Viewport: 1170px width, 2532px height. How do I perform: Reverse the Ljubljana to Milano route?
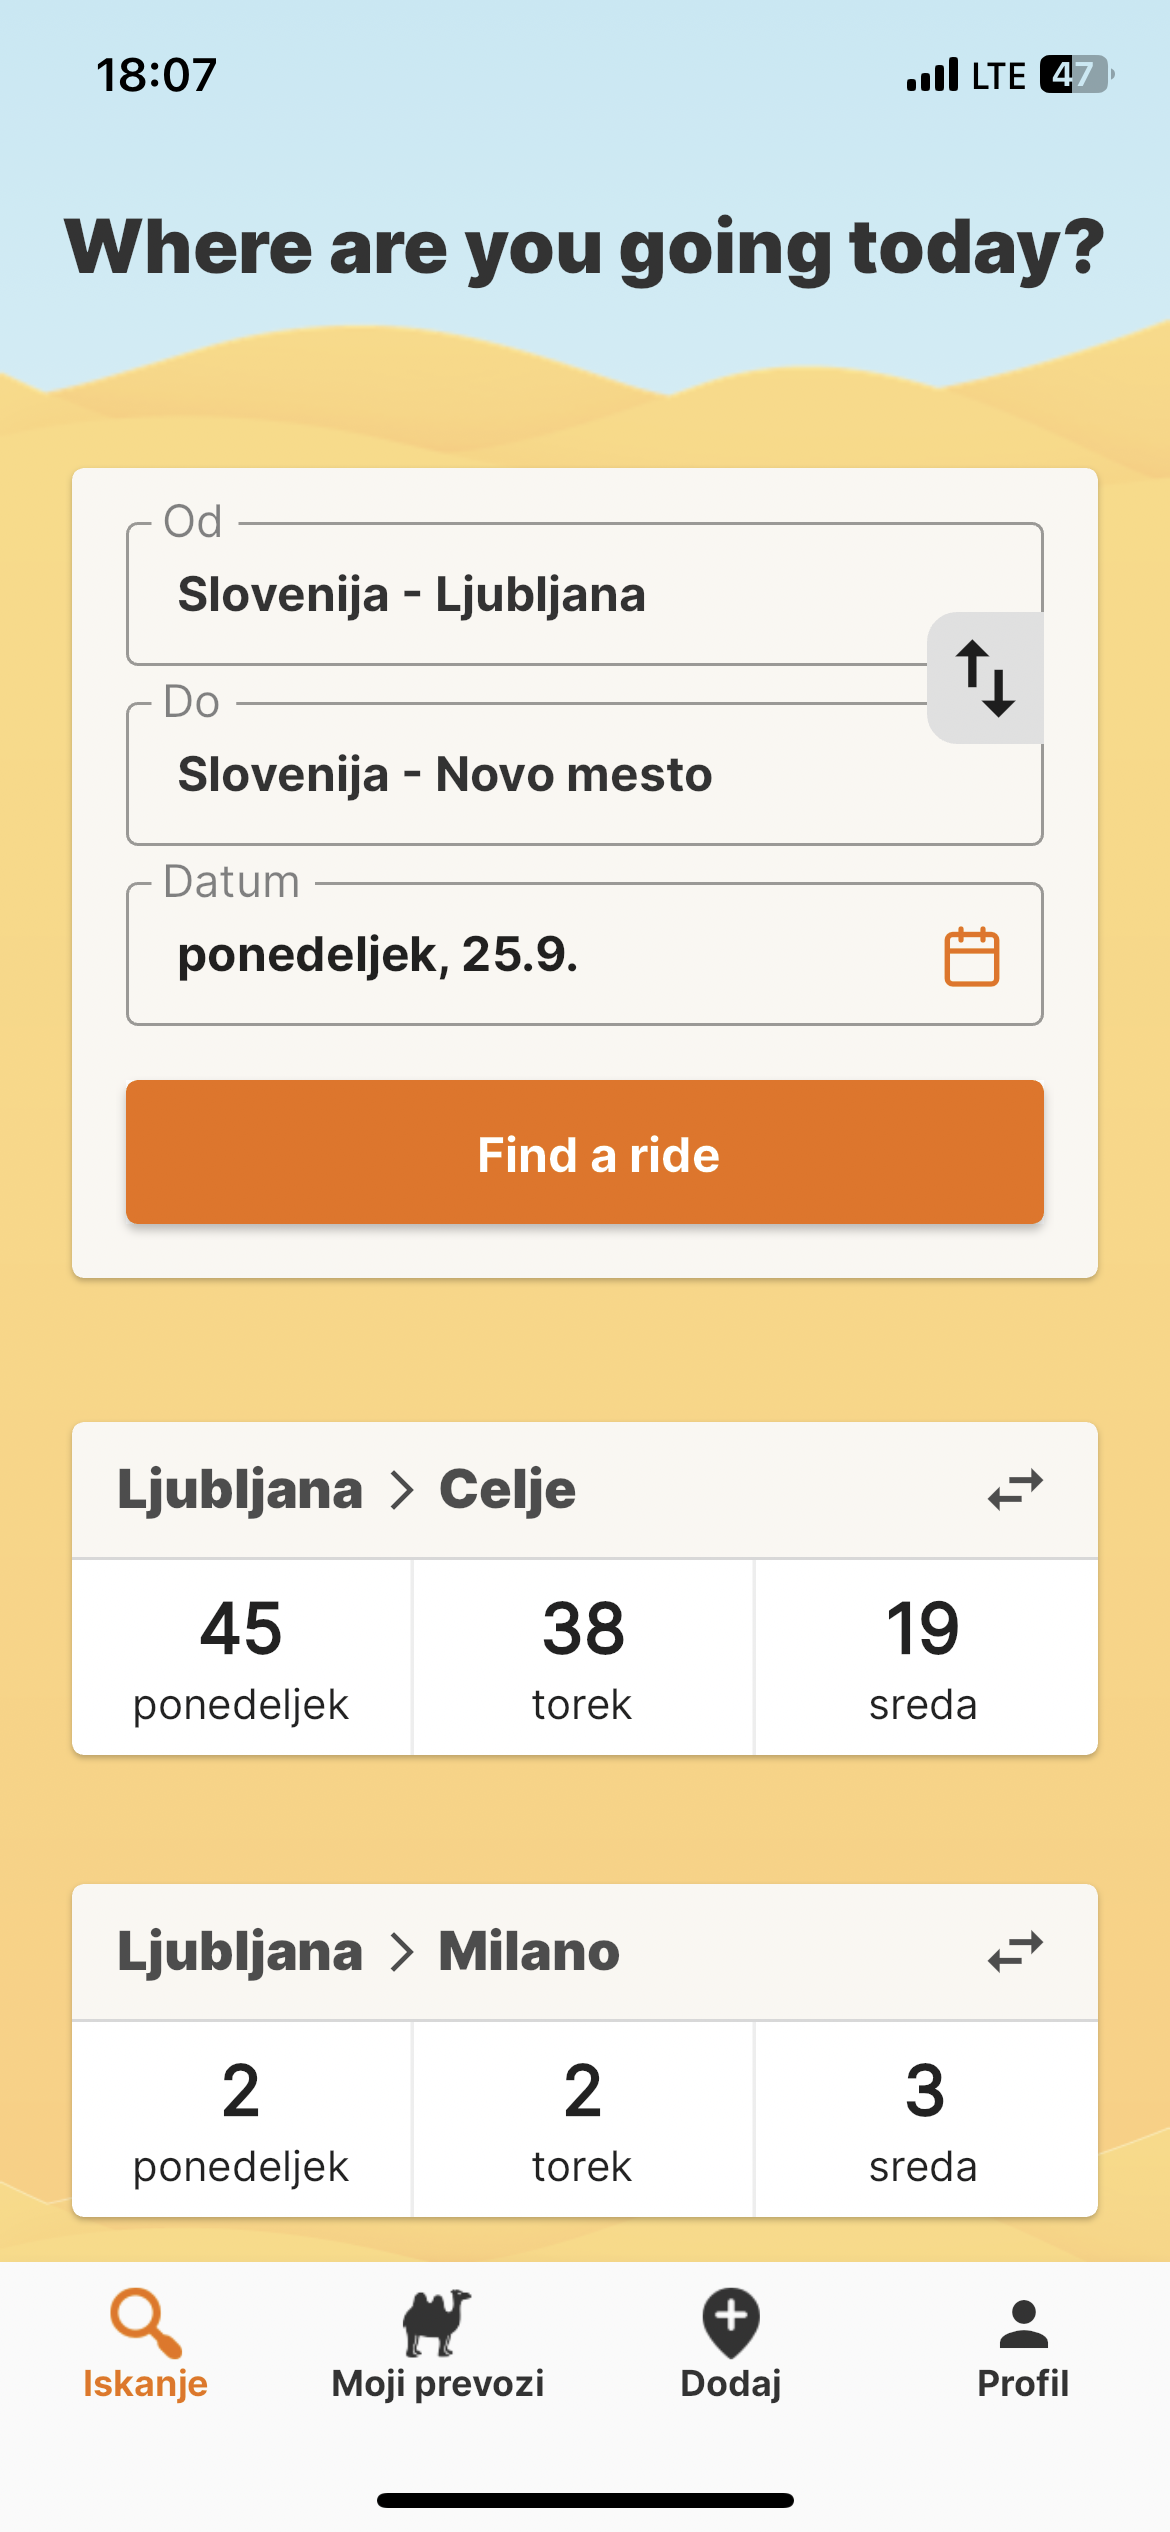(1015, 1951)
